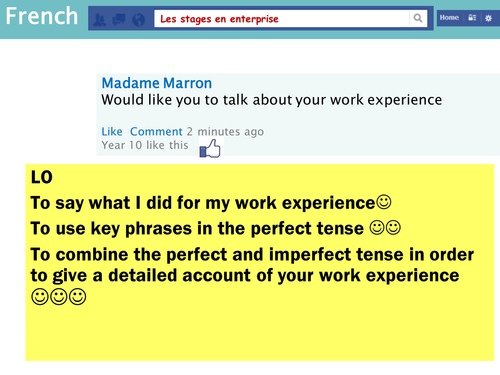Click the post text about work experience
This screenshot has height=375, width=500.
tap(272, 100)
